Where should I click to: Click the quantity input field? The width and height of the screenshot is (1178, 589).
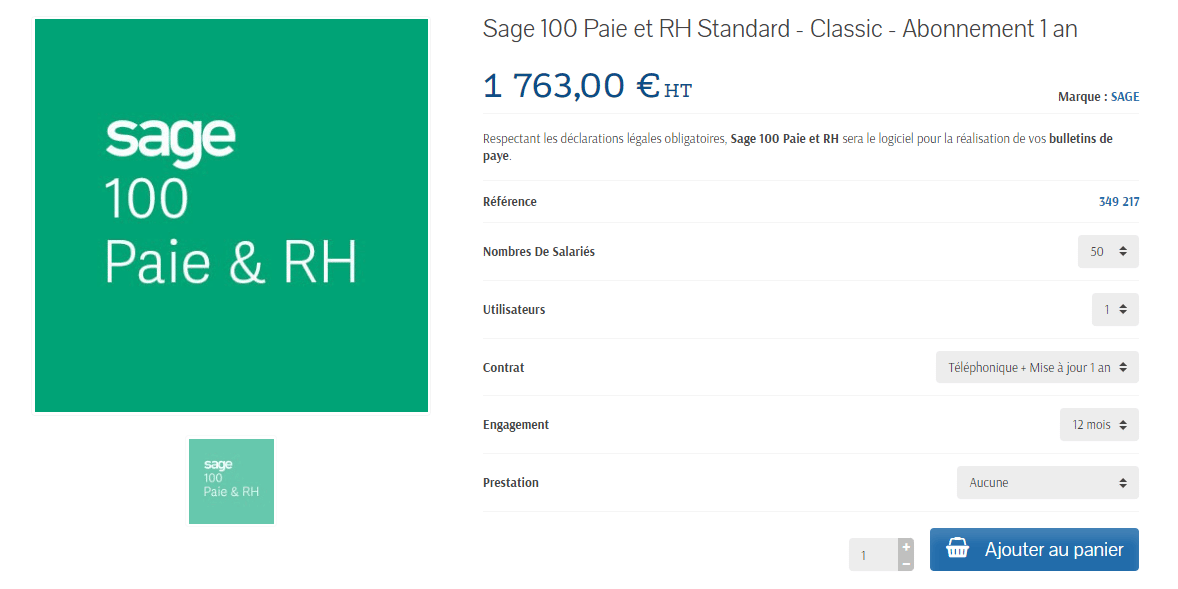click(872, 555)
